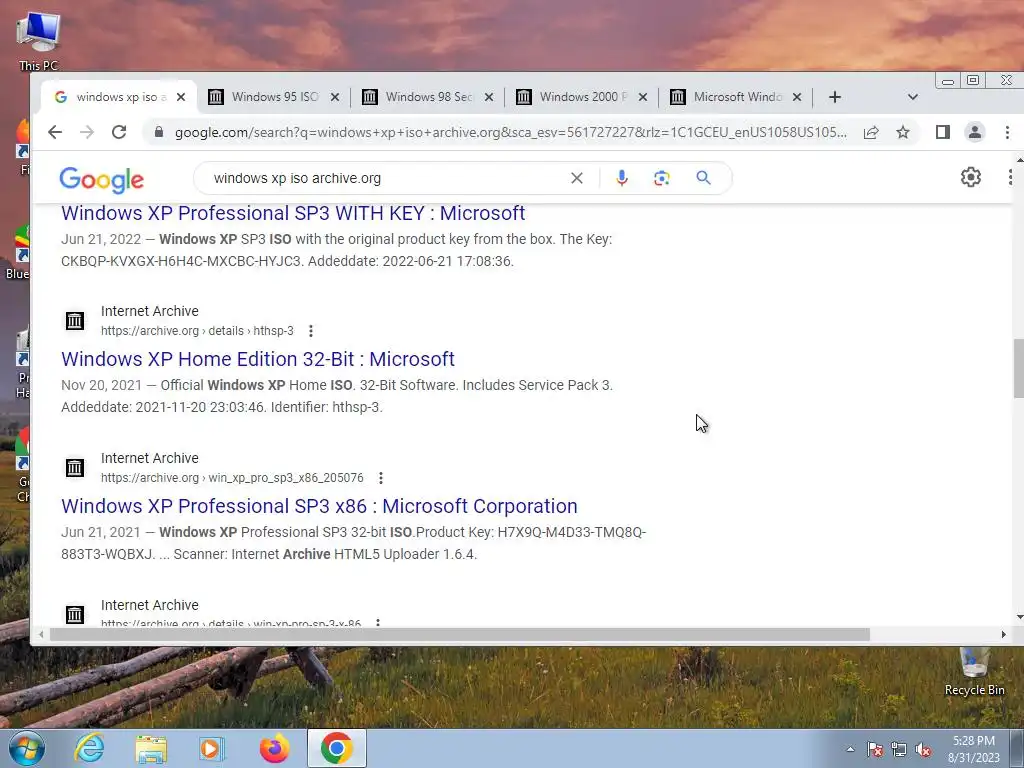Close the windows xp iso search tab
The image size is (1024, 768).
(181, 97)
